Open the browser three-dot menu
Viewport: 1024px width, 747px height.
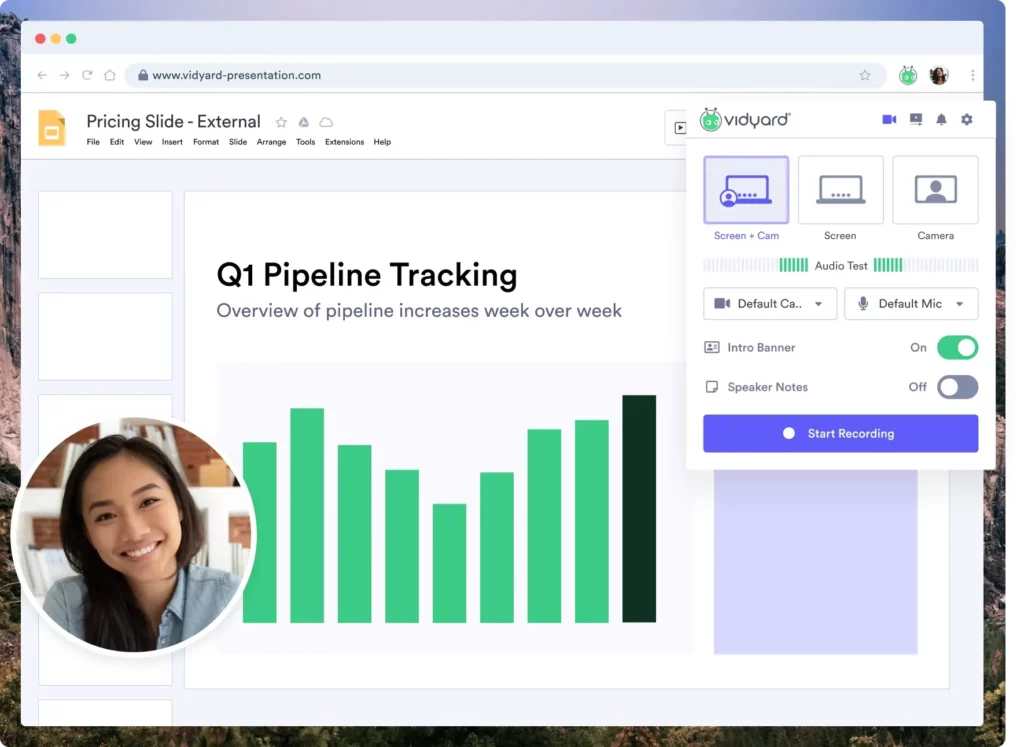pyautogui.click(x=972, y=75)
